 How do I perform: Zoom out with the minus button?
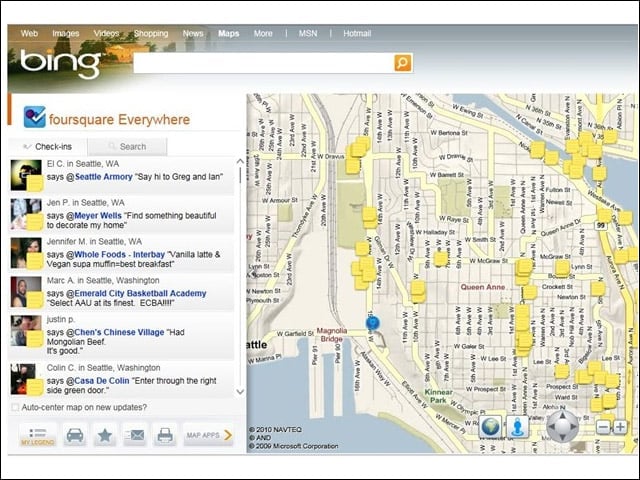(603, 427)
